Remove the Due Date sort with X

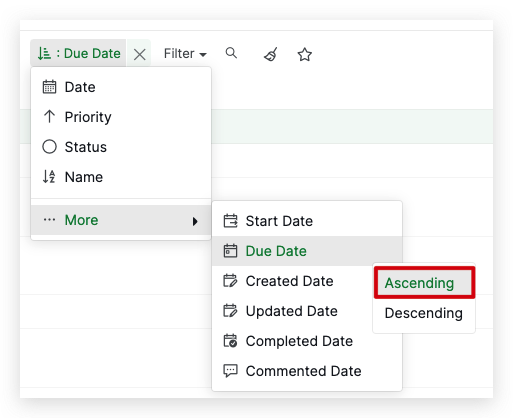click(139, 54)
